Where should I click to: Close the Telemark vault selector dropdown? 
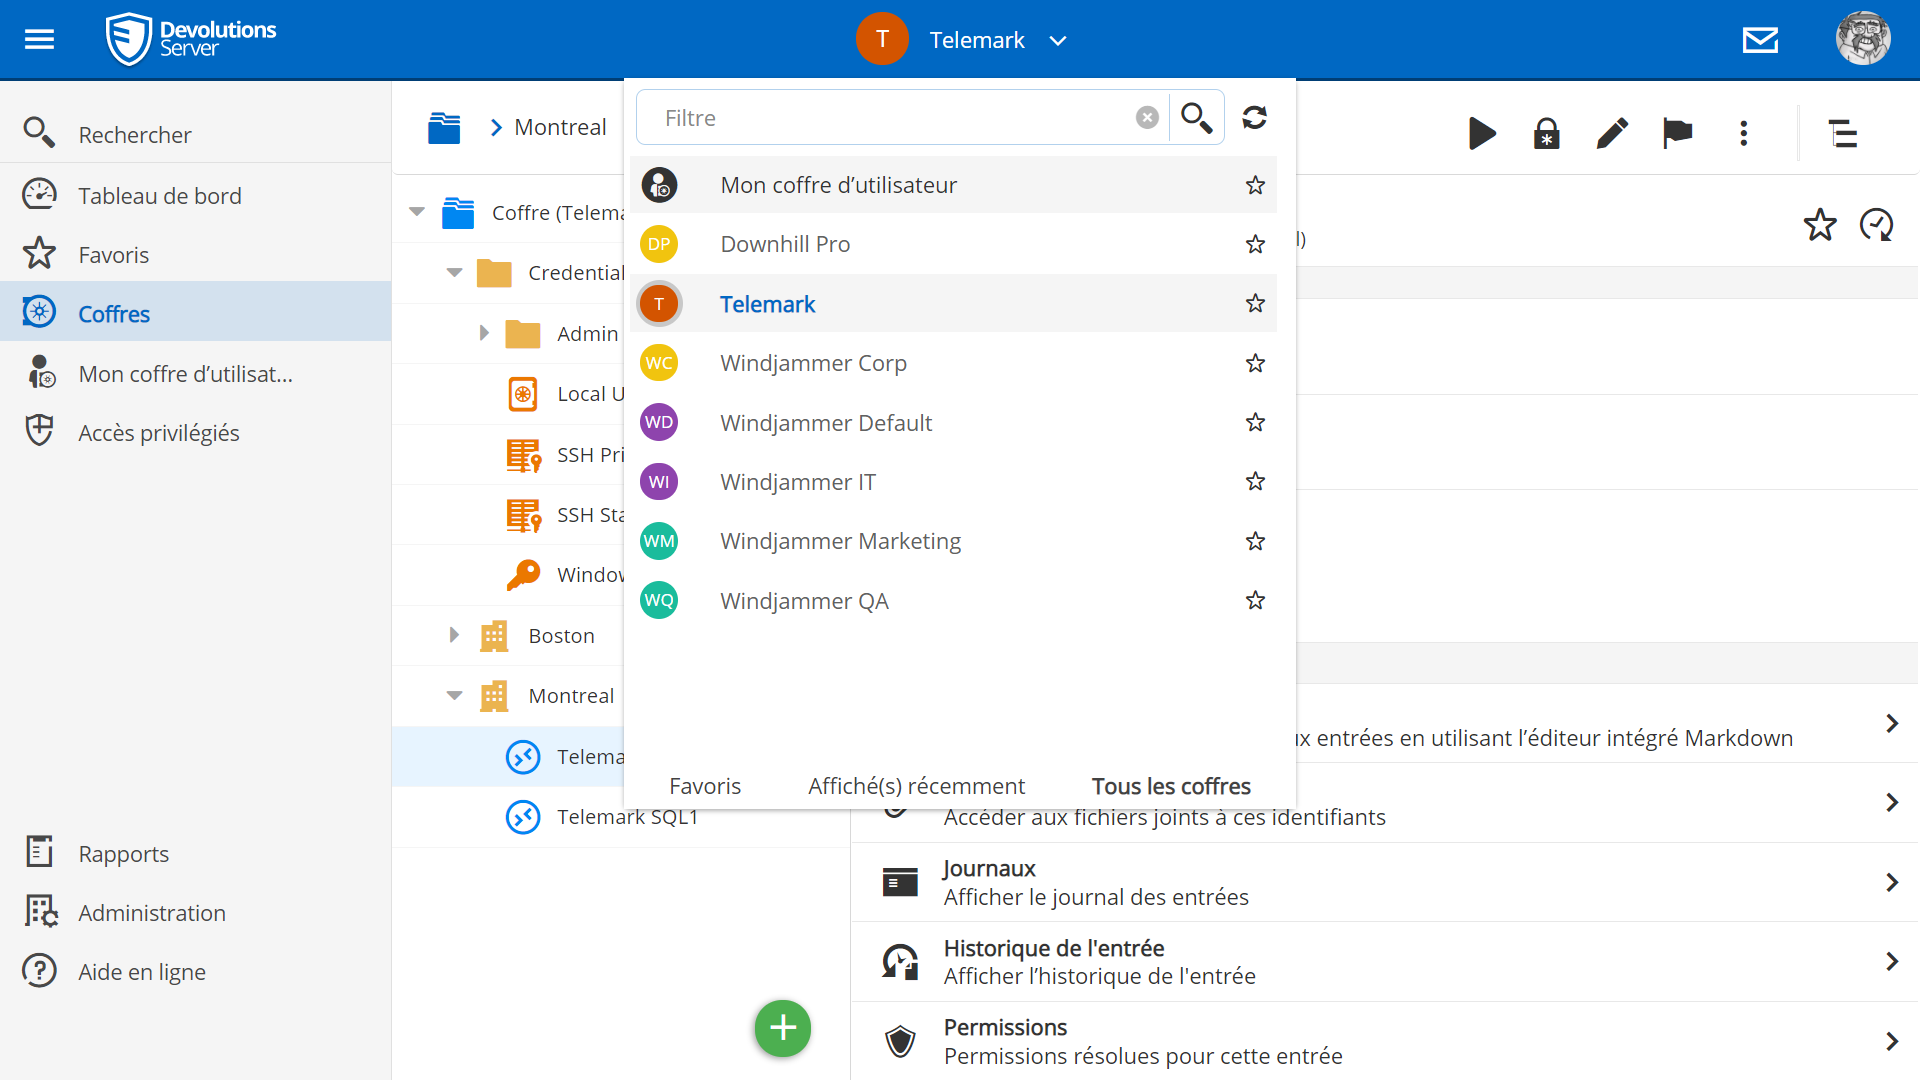click(x=1058, y=41)
